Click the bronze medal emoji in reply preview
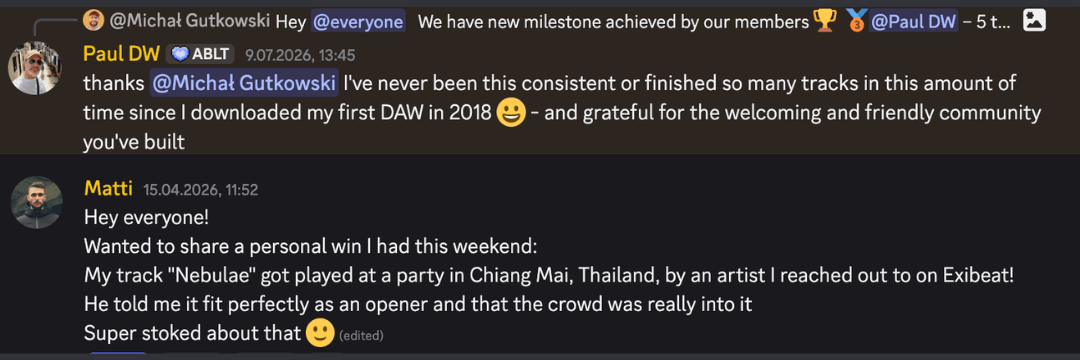Viewport: 1080px width, 360px height. [855, 21]
